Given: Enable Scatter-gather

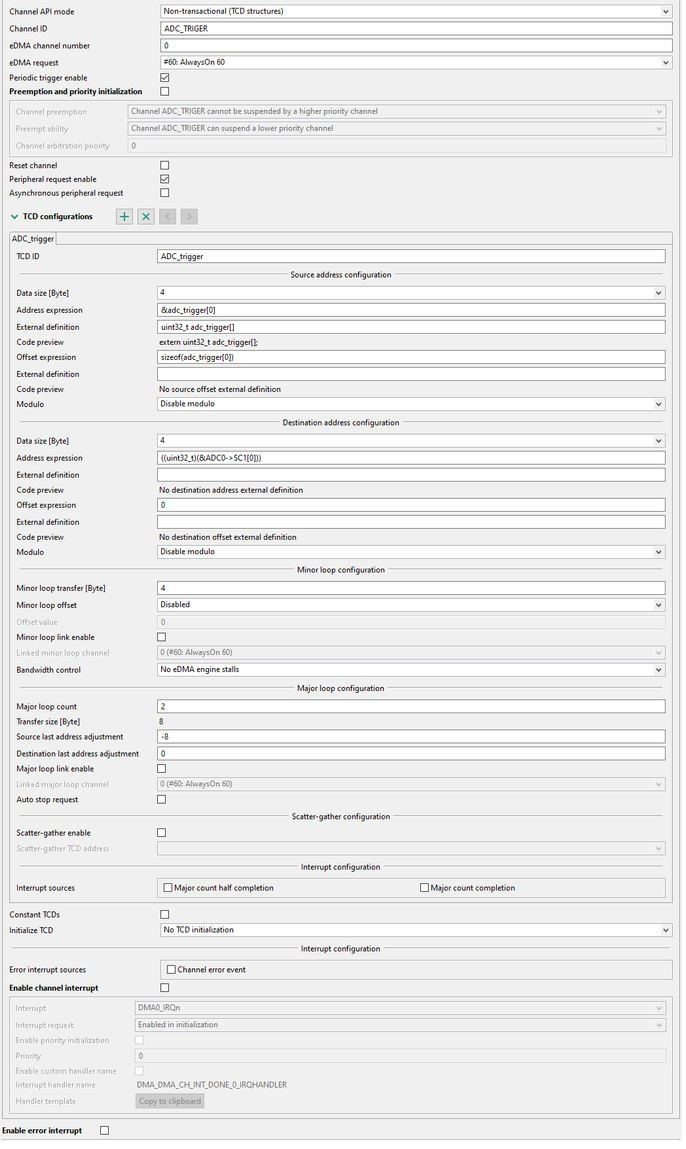Looking at the screenshot, I should click(163, 832).
